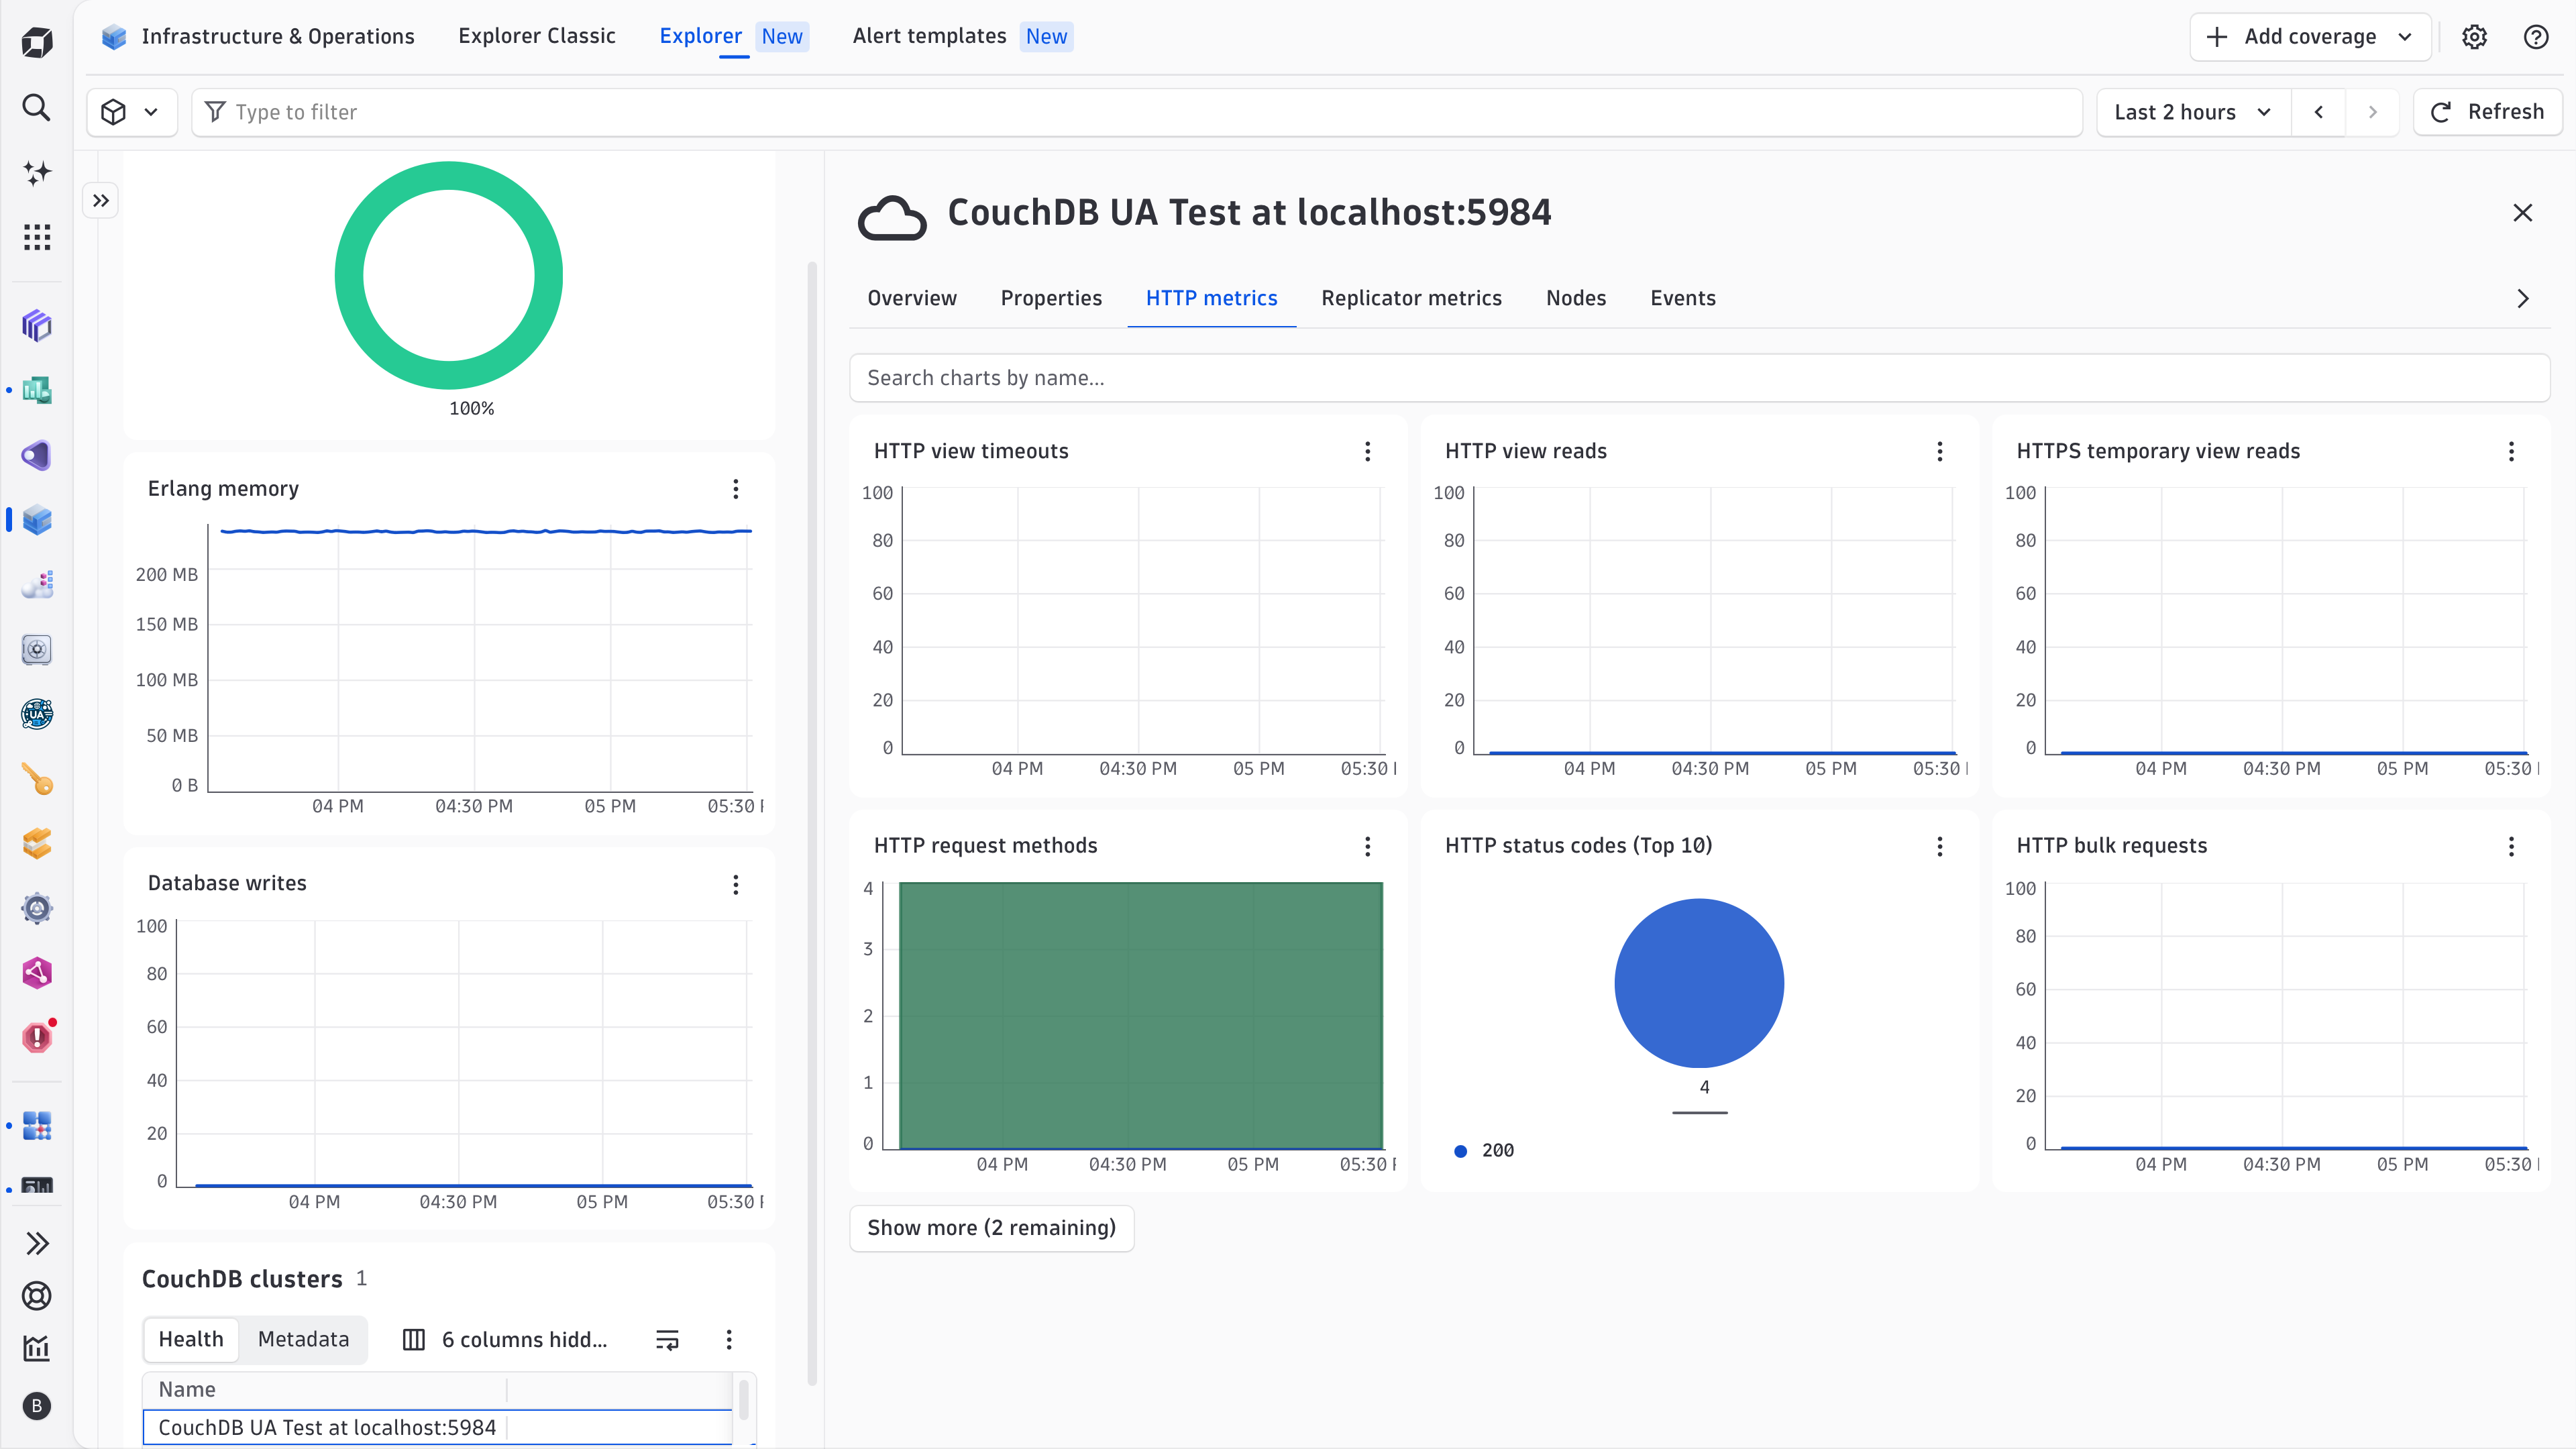Open HTTP bulk requests chart options
Image resolution: width=2576 pixels, height=1449 pixels.
click(2511, 846)
